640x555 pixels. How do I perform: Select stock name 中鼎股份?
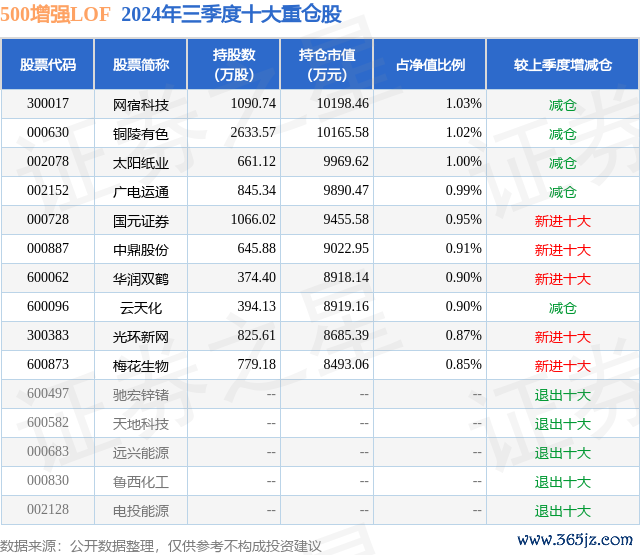[x=141, y=250]
